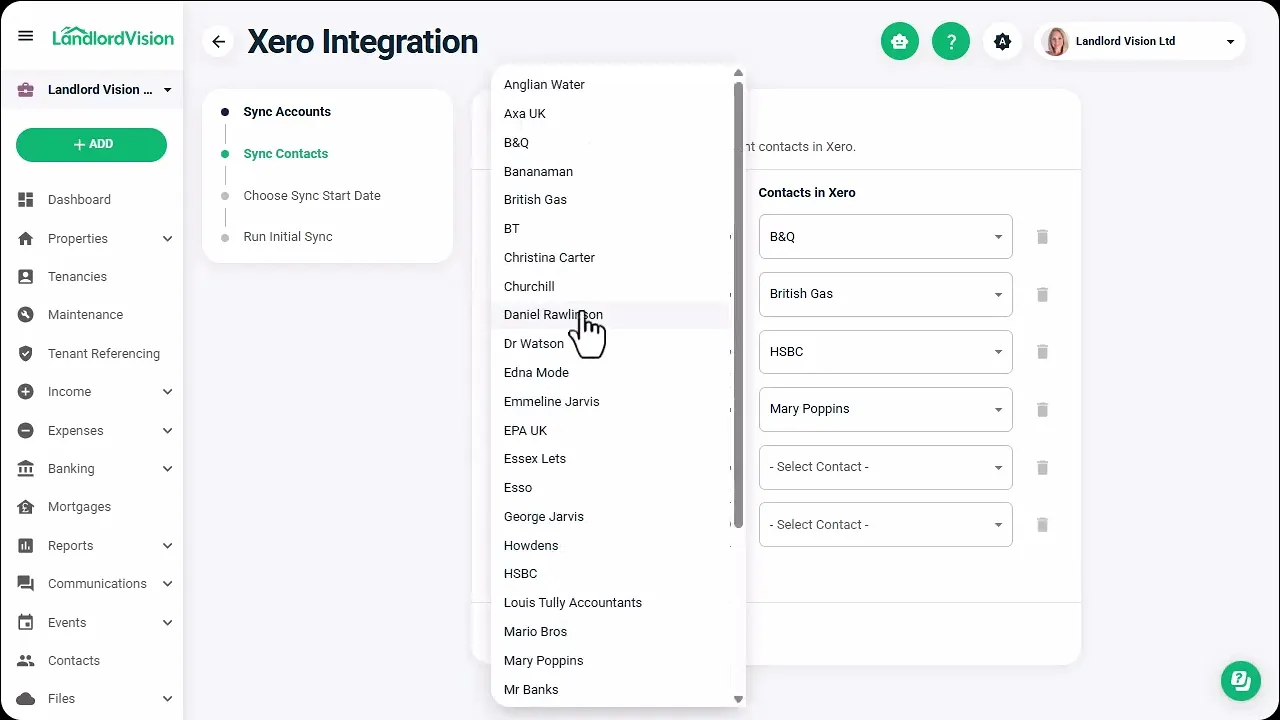
Task: Click the contact list scrollbar thumb
Action: click(739, 304)
